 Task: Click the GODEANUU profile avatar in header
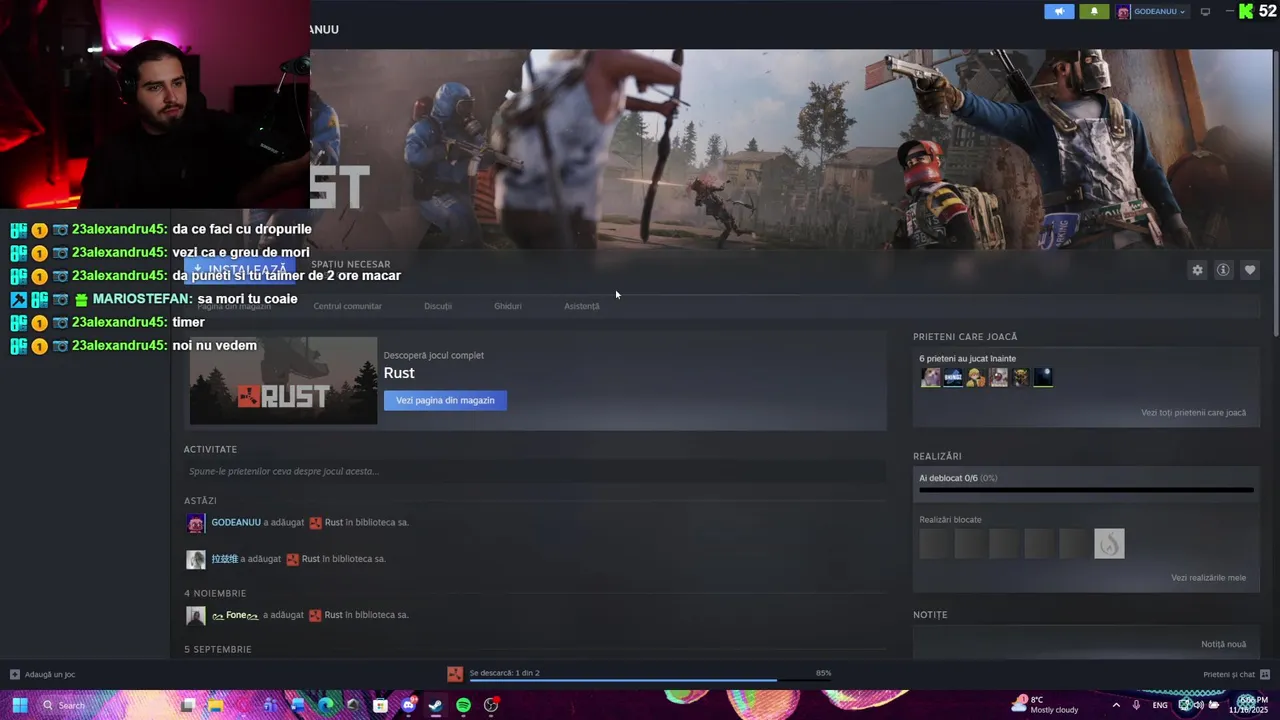1124,12
